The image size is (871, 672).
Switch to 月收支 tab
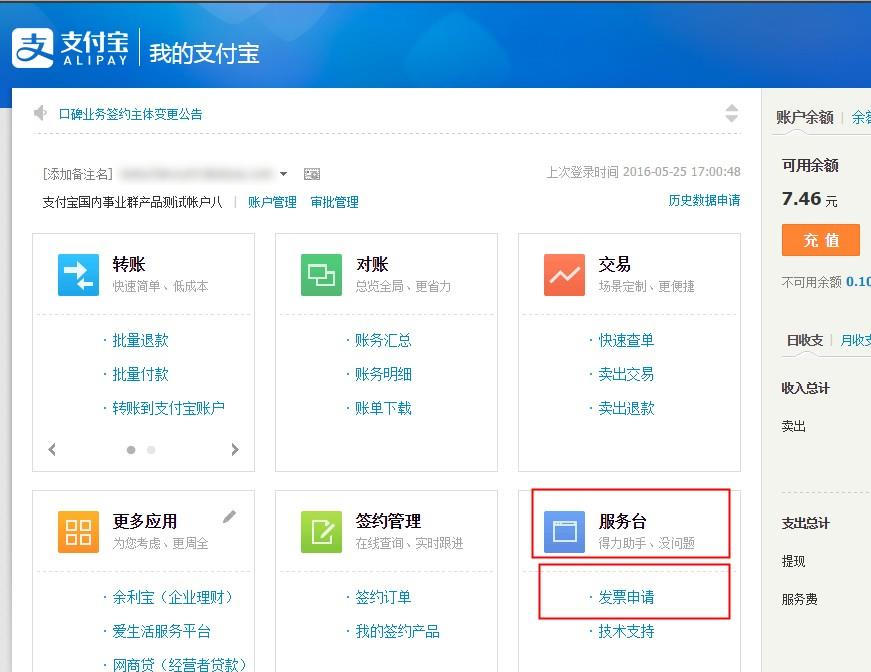coord(855,340)
